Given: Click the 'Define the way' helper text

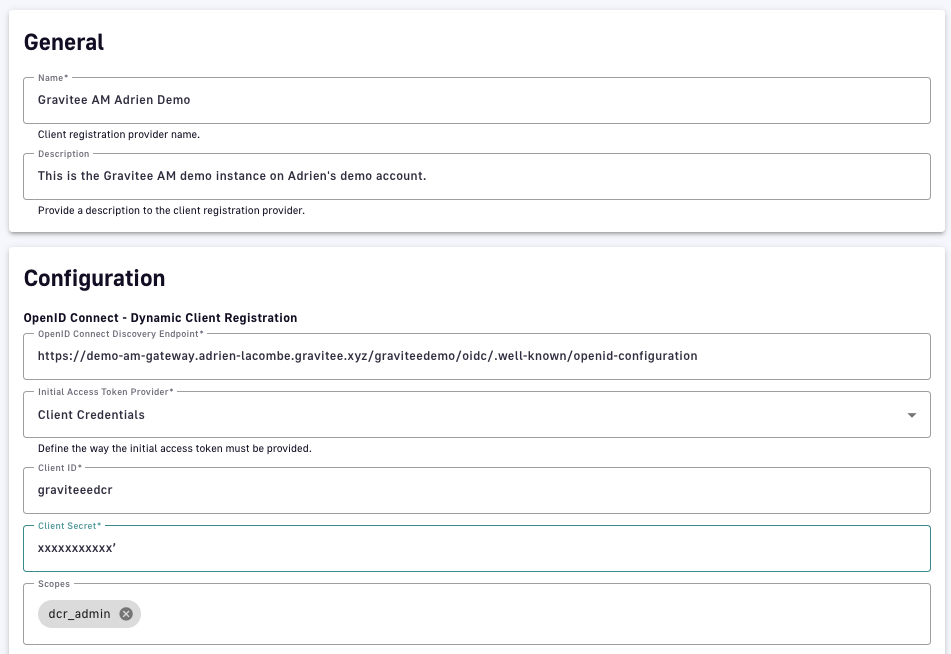Looking at the screenshot, I should [174, 449].
